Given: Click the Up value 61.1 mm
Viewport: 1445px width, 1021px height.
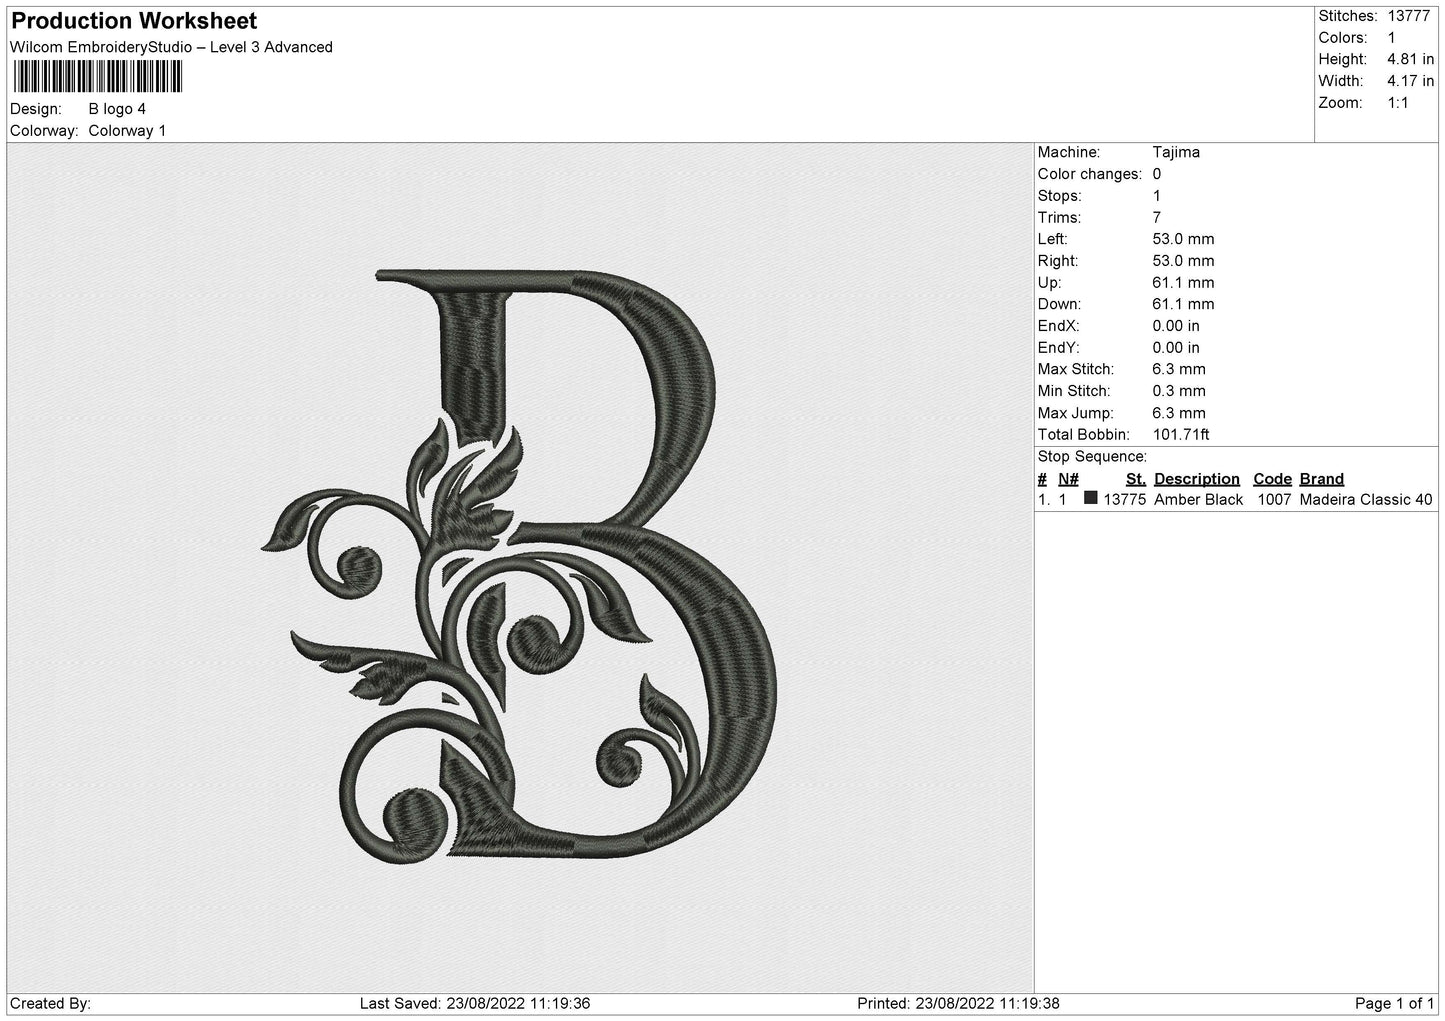Looking at the screenshot, I should tap(1183, 283).
